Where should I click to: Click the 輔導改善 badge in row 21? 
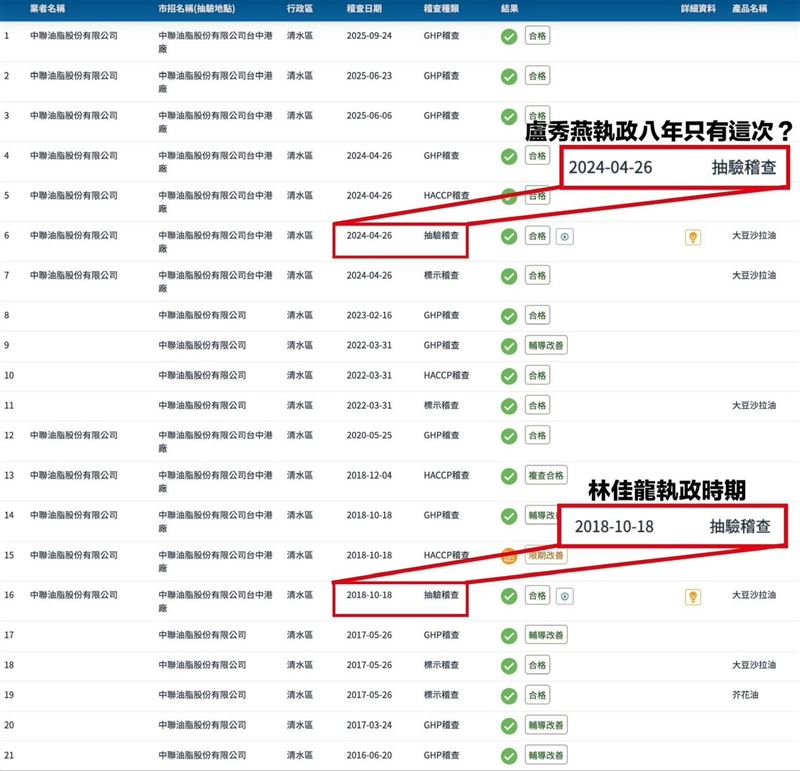coord(546,755)
